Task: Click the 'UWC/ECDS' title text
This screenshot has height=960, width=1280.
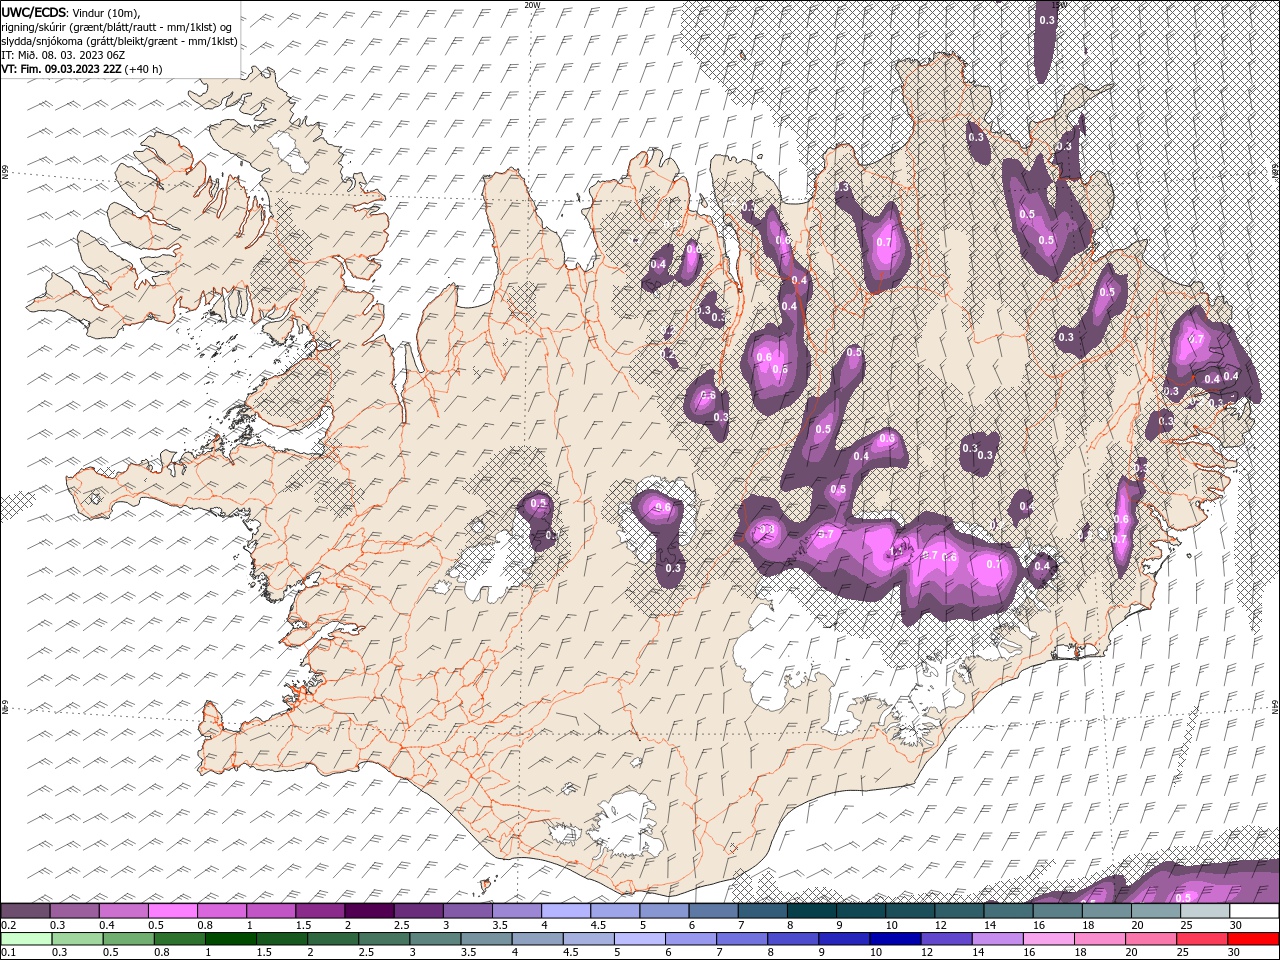Action: click(x=34, y=12)
